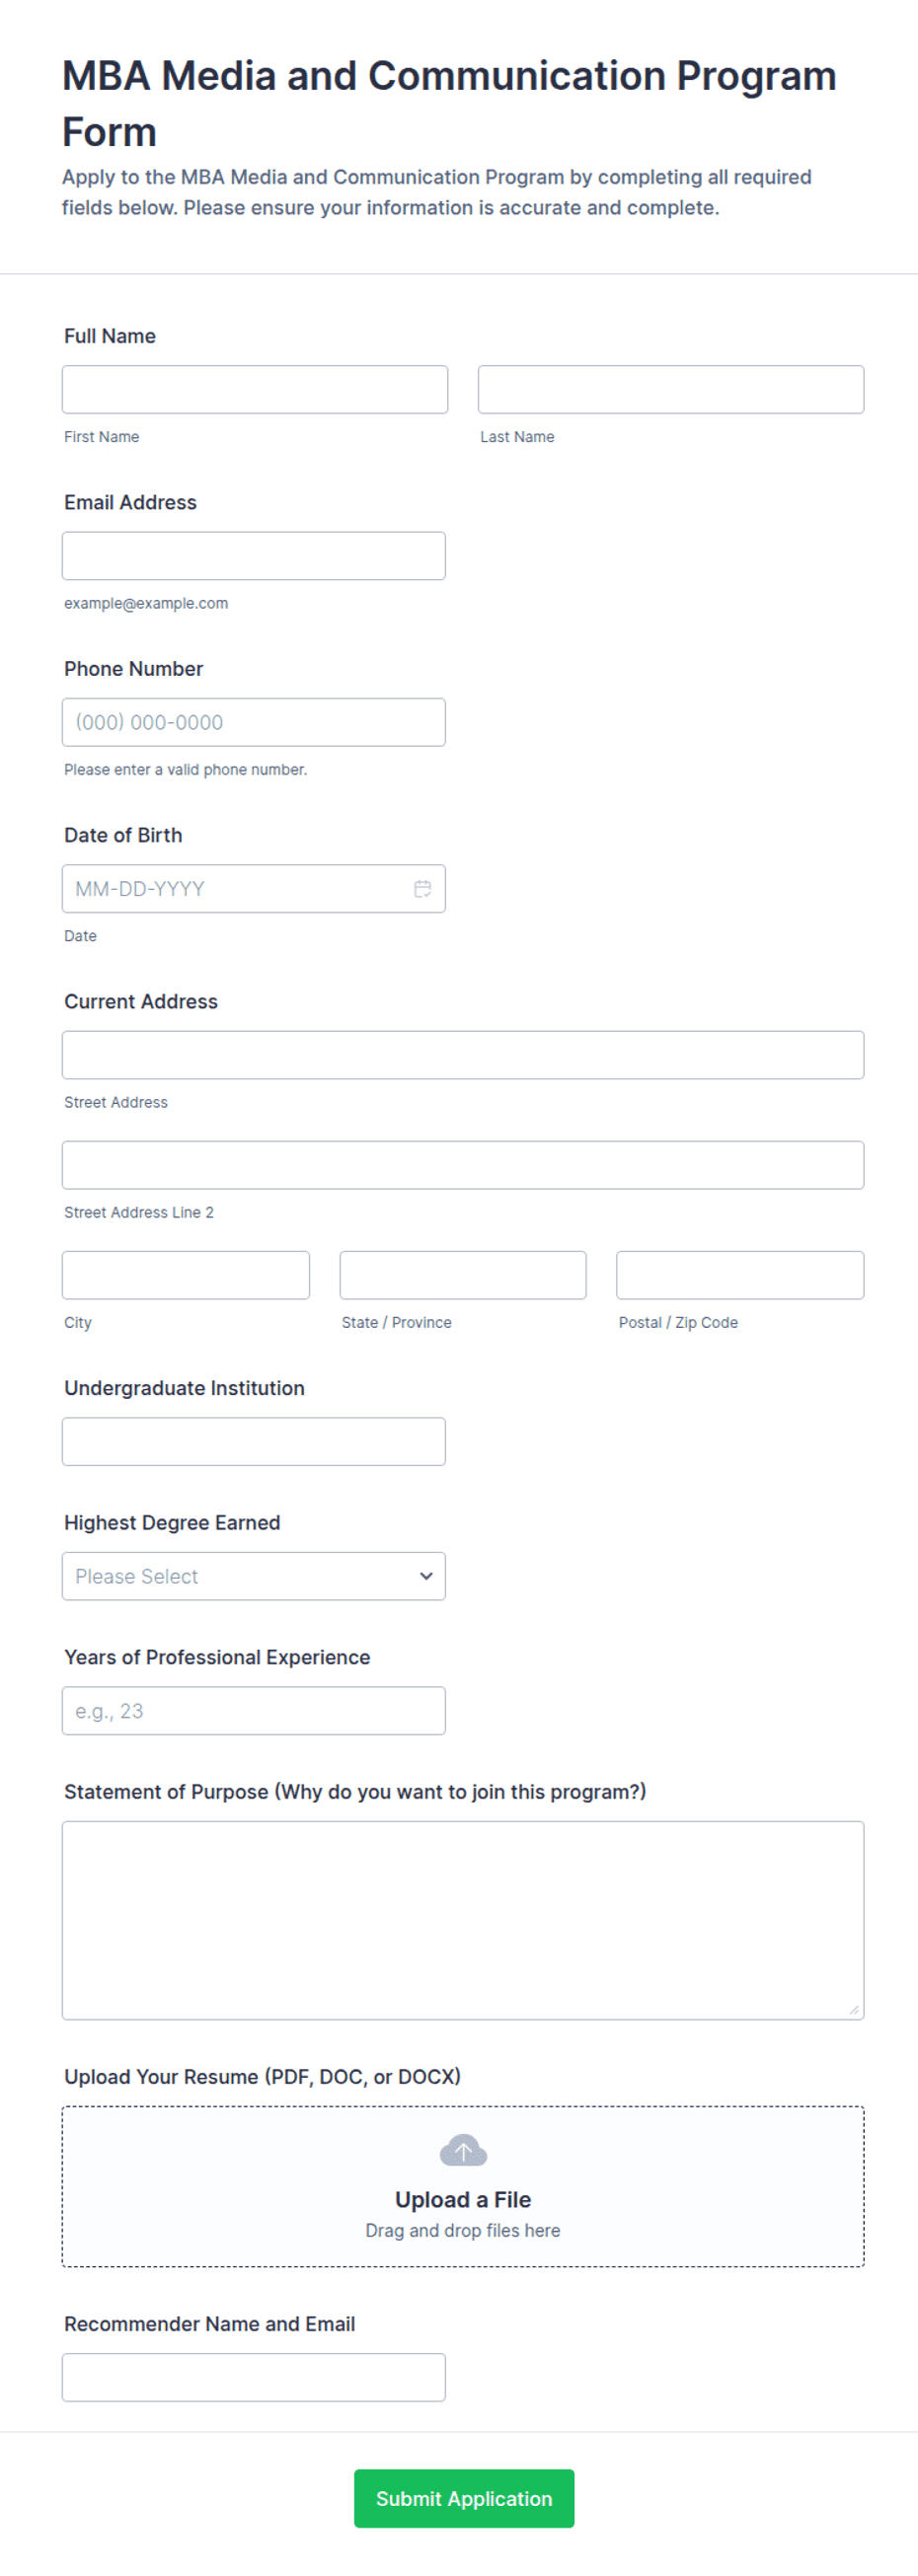Image resolution: width=918 pixels, height=2576 pixels.
Task: Click the Phone Number field
Action: click(x=254, y=722)
